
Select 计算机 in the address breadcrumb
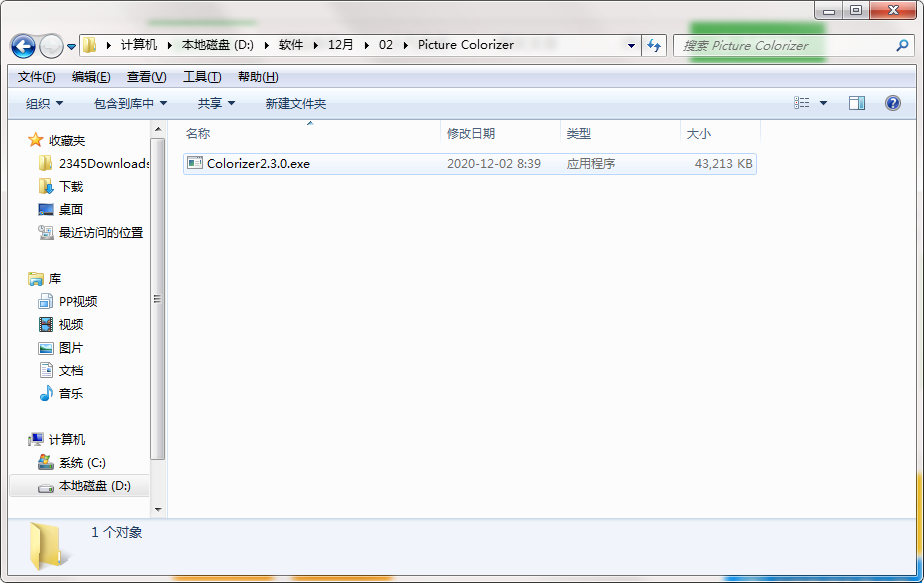pos(139,45)
